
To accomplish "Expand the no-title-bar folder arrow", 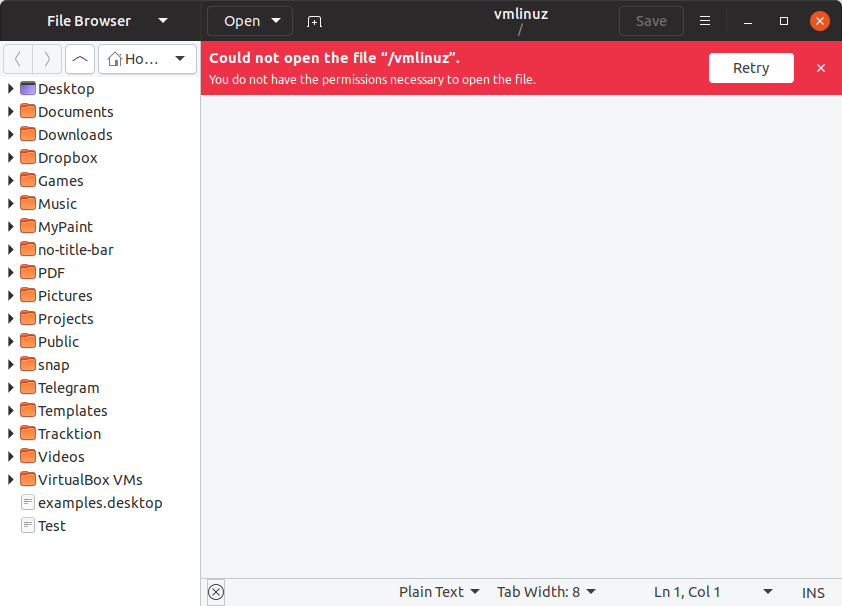I will click(x=10, y=250).
